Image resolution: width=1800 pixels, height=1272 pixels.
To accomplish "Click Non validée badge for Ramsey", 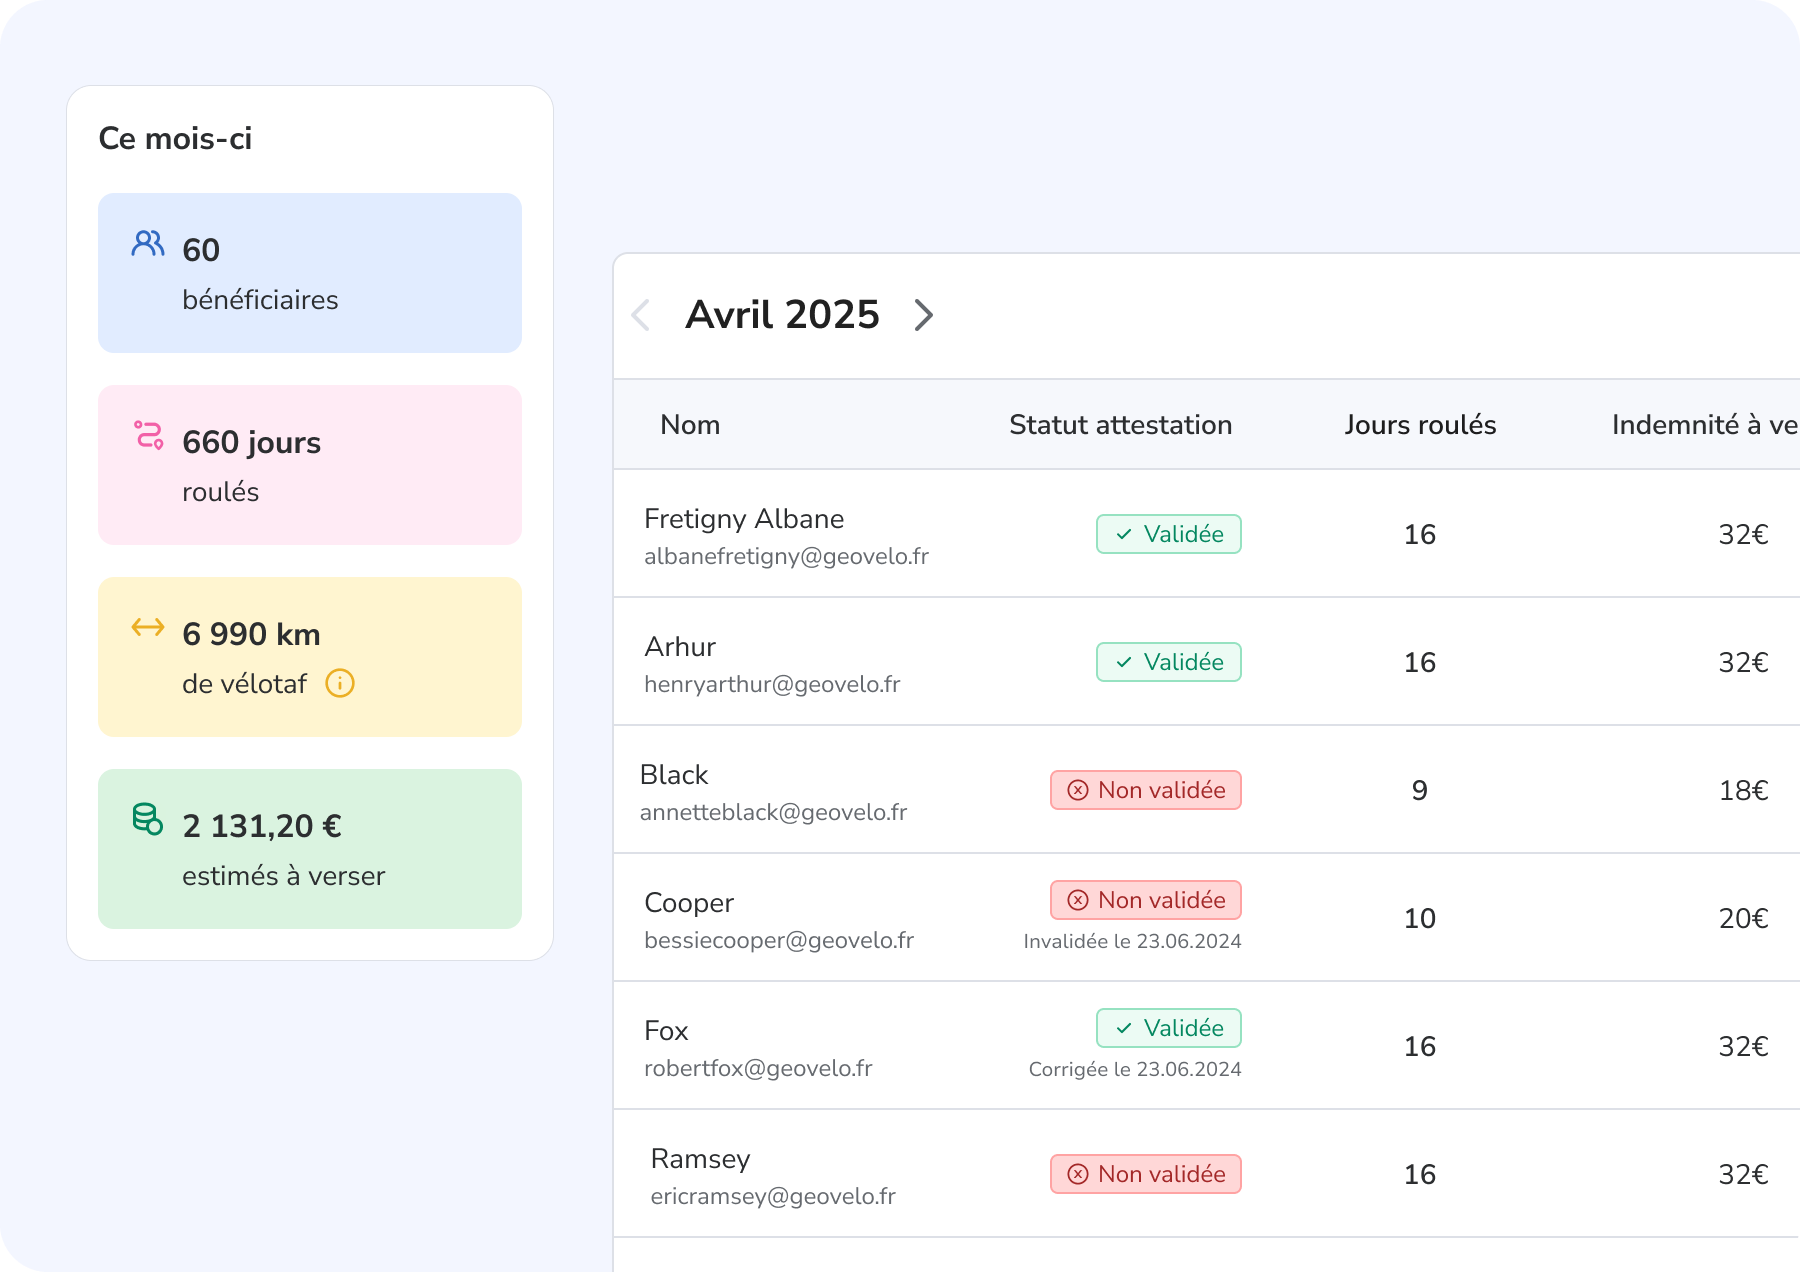I will tap(1146, 1174).
